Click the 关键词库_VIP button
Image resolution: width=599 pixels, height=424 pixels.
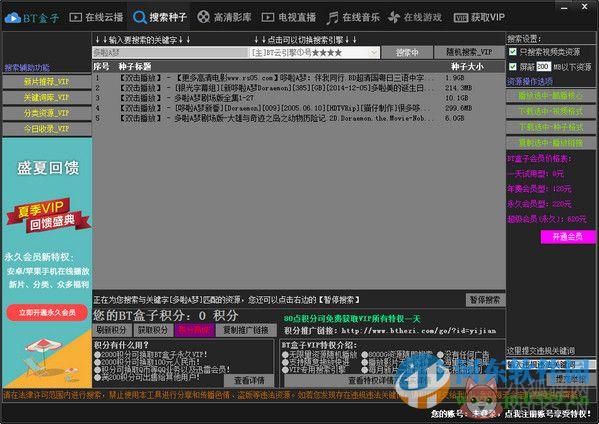[47, 97]
